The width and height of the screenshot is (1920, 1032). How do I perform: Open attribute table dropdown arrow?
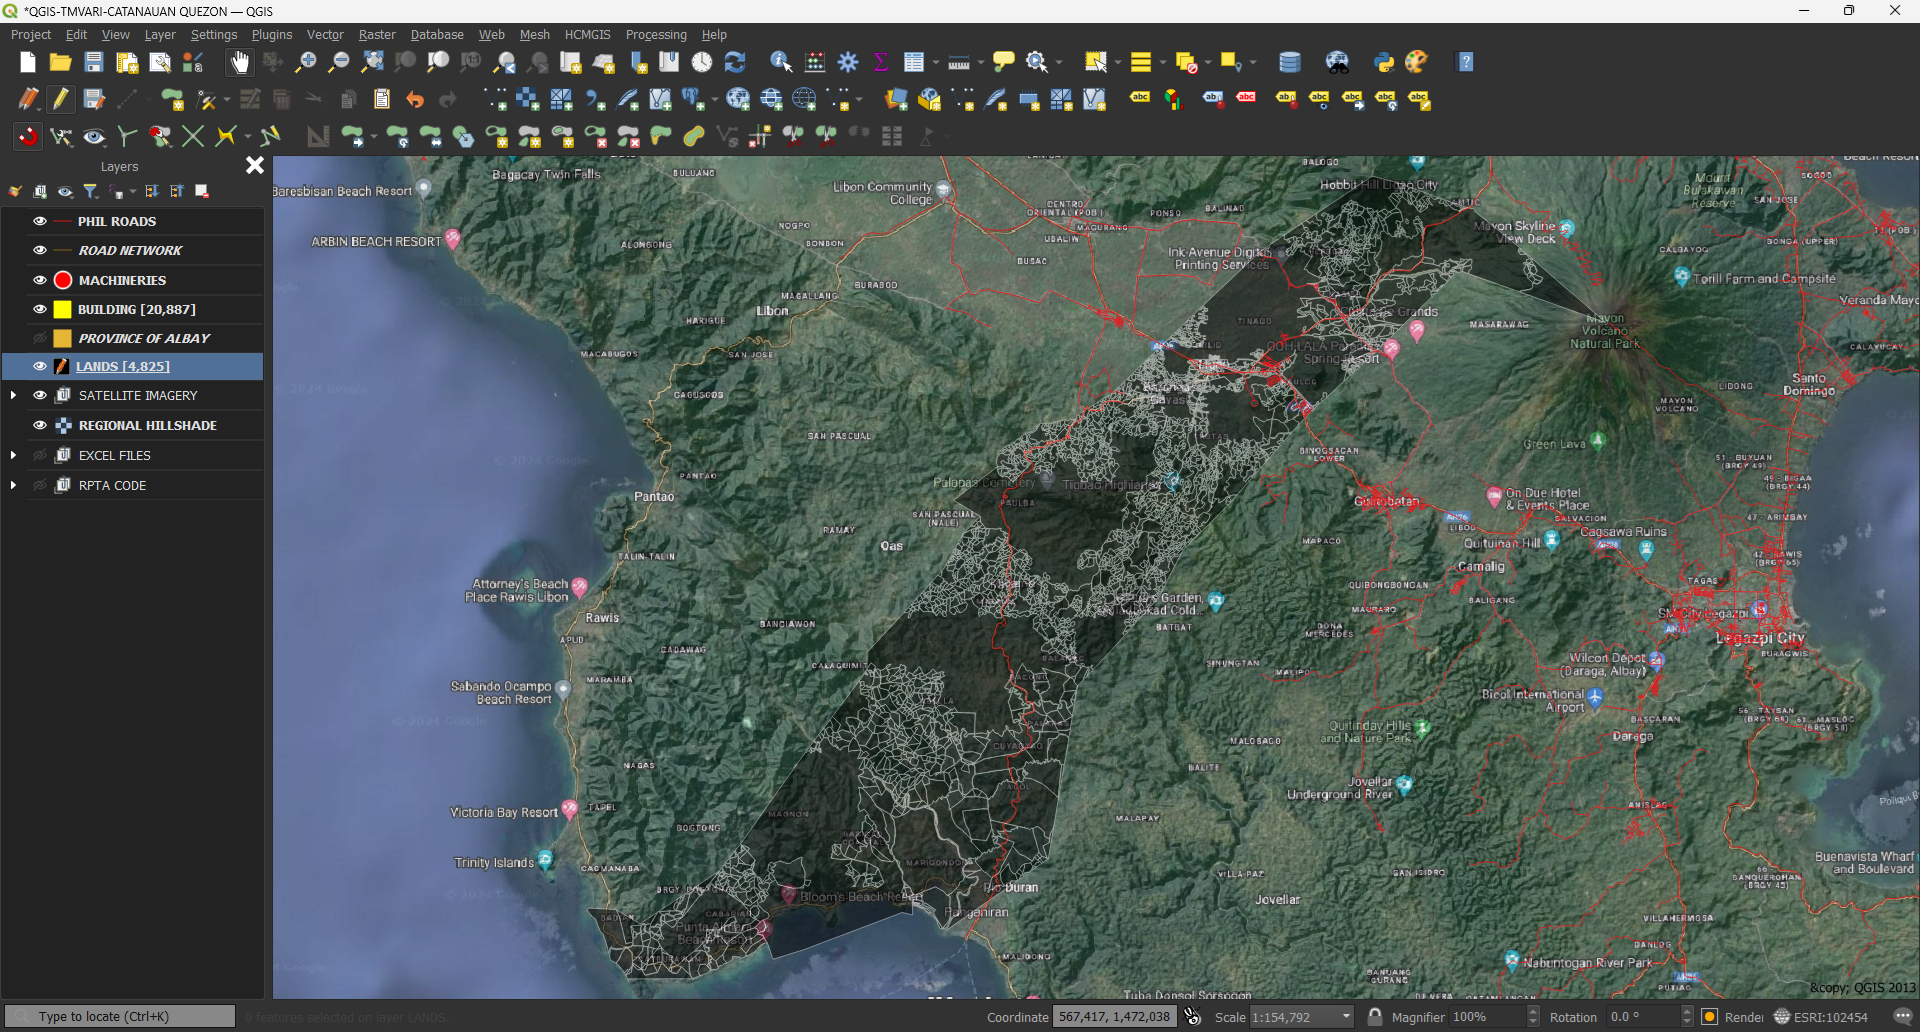point(935,63)
